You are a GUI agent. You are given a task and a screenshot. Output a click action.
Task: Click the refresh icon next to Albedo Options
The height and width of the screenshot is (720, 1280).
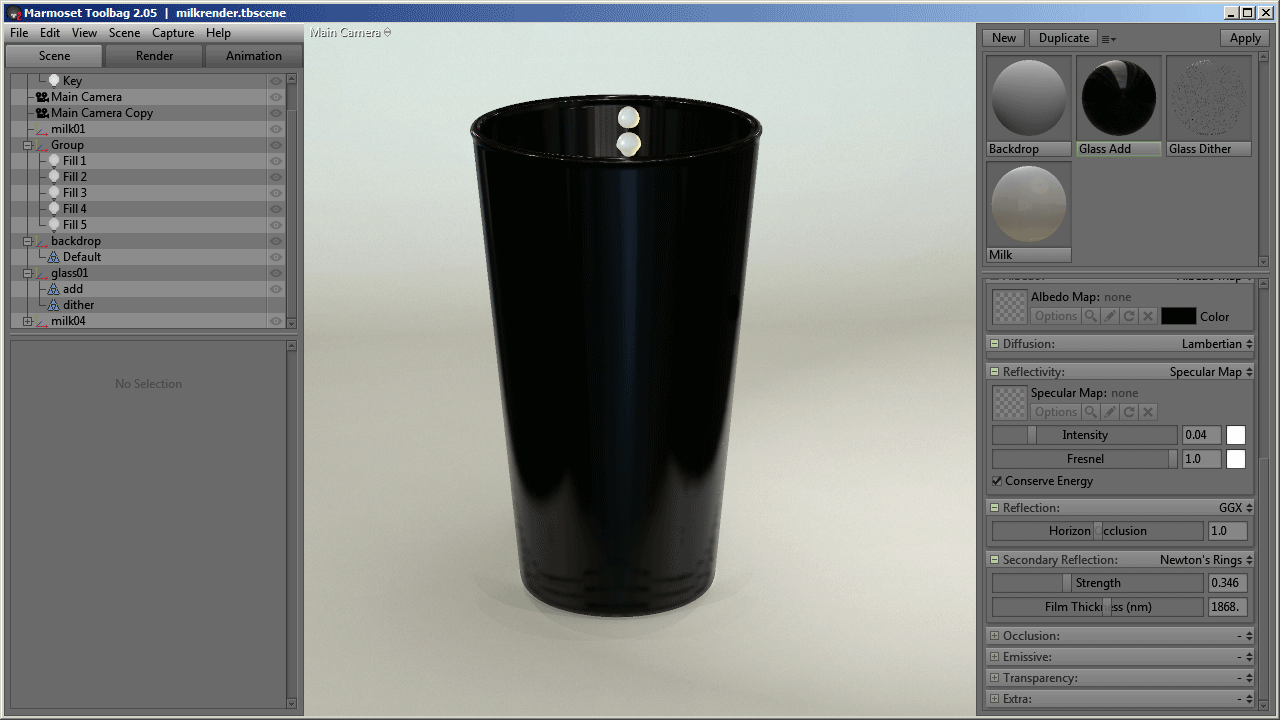click(1128, 315)
